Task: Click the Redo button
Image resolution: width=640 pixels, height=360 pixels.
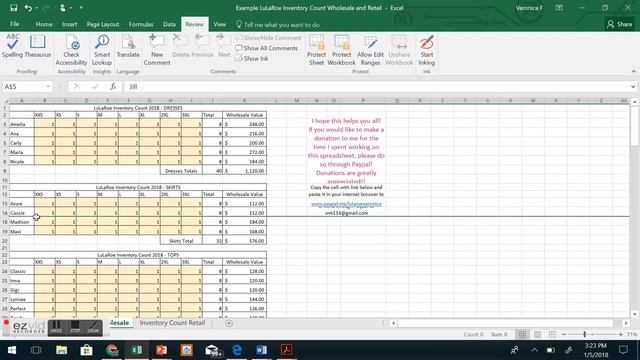Action: tap(46, 8)
